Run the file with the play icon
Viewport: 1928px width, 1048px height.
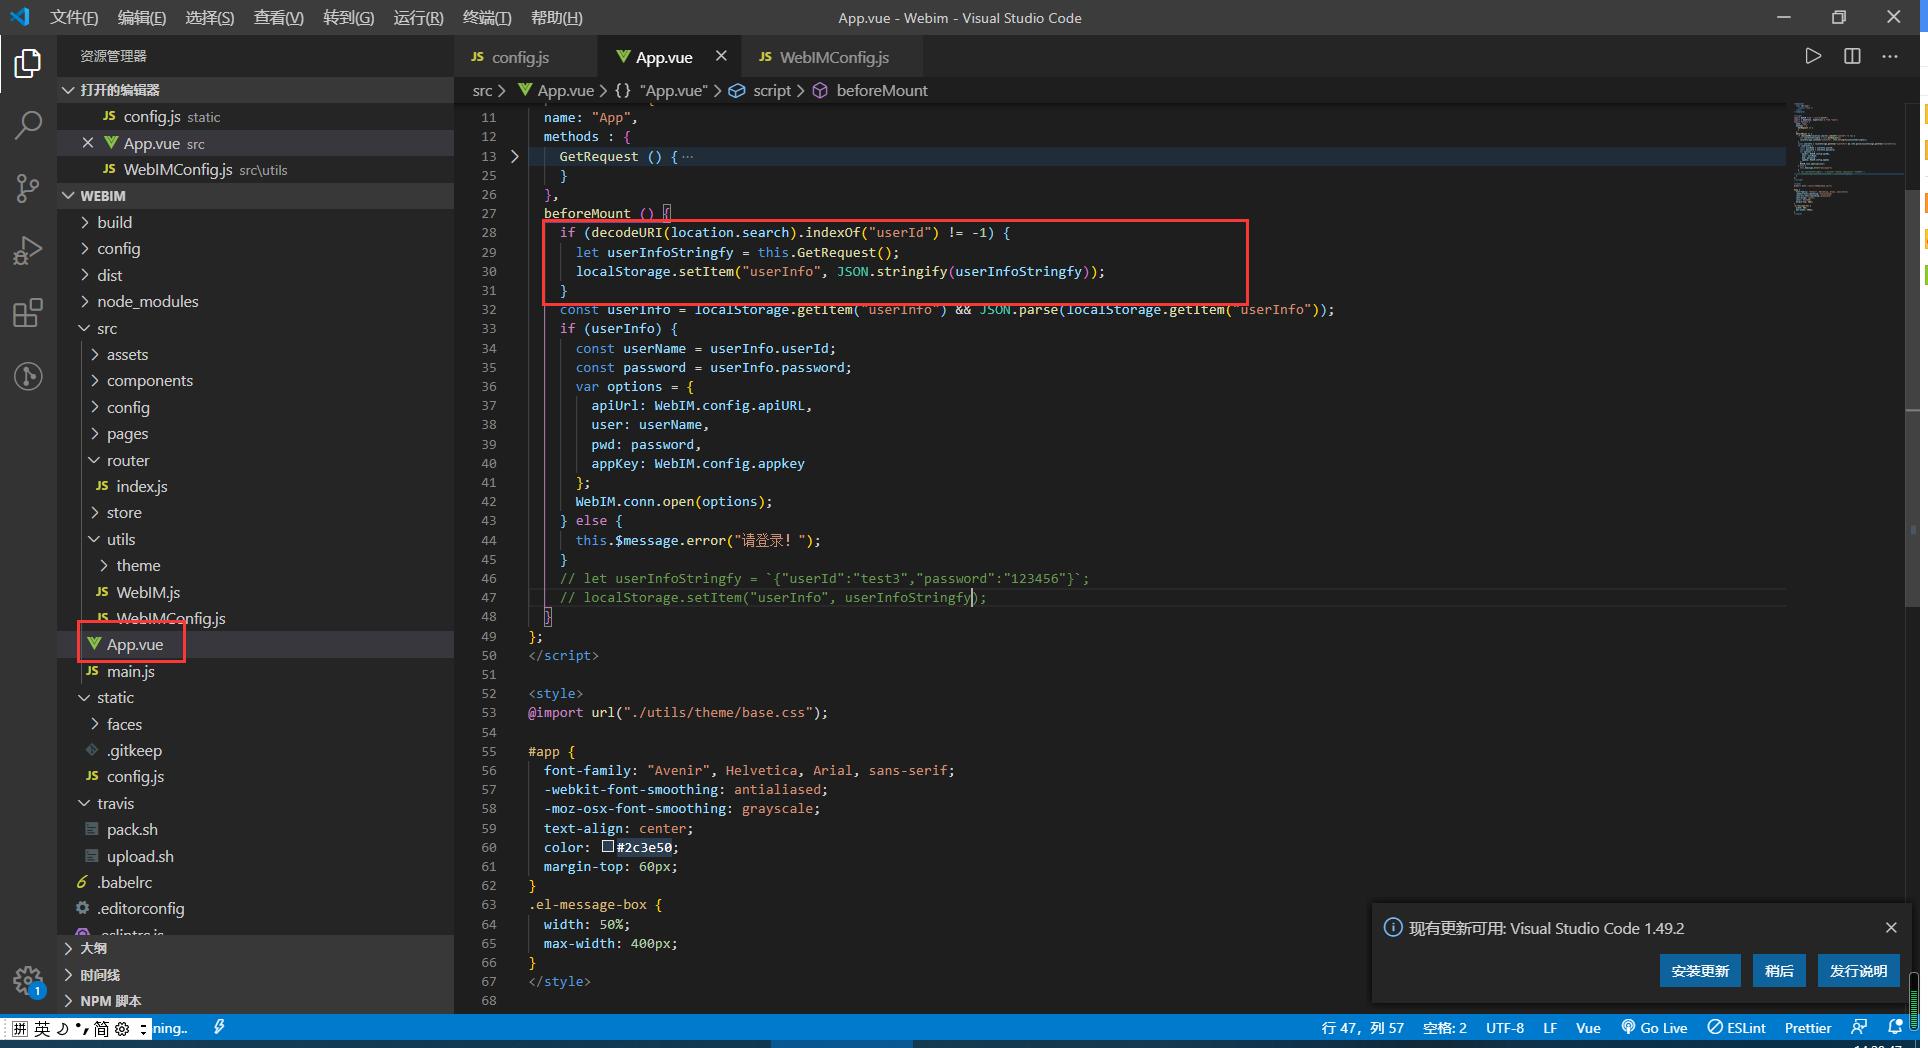[1813, 56]
